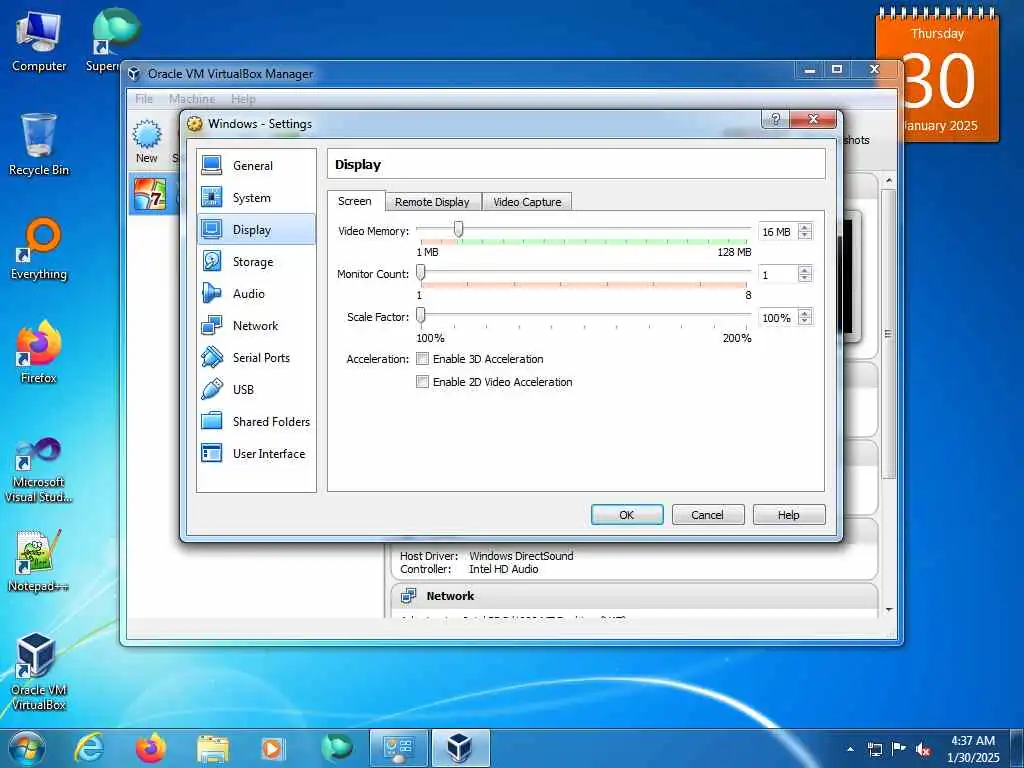Enable 2D Video Acceleration checkbox
The image size is (1024, 768).
[x=423, y=382]
